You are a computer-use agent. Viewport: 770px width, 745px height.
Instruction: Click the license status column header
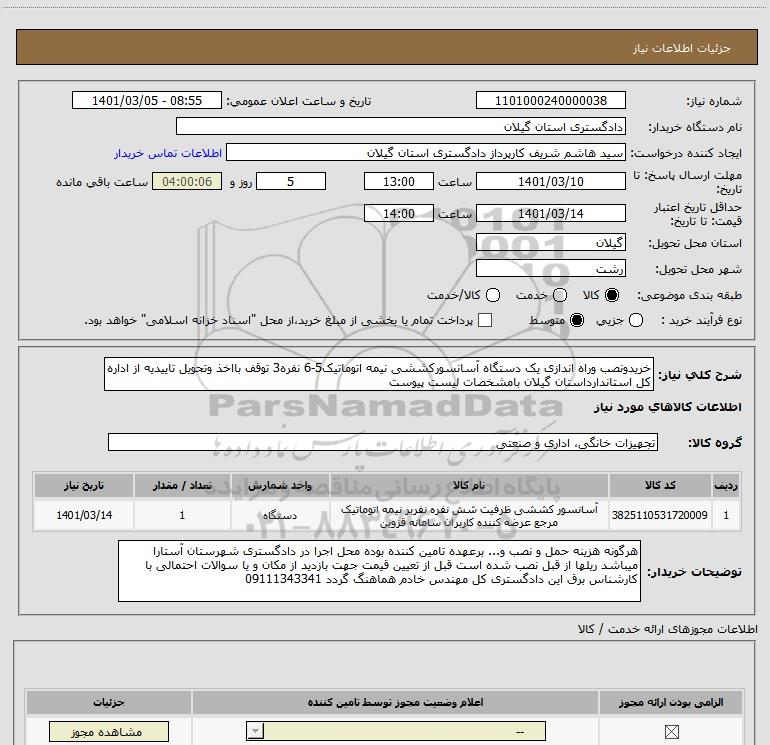pos(395,702)
